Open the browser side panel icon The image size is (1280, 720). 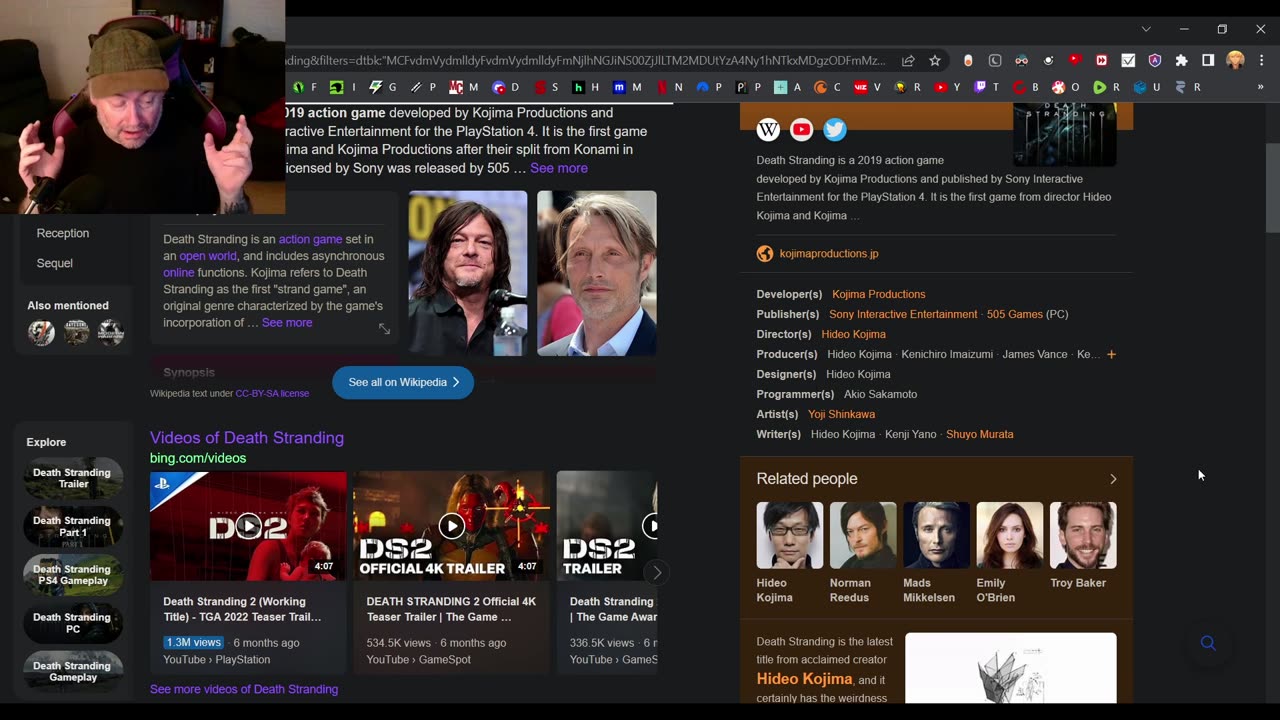coord(1208,60)
